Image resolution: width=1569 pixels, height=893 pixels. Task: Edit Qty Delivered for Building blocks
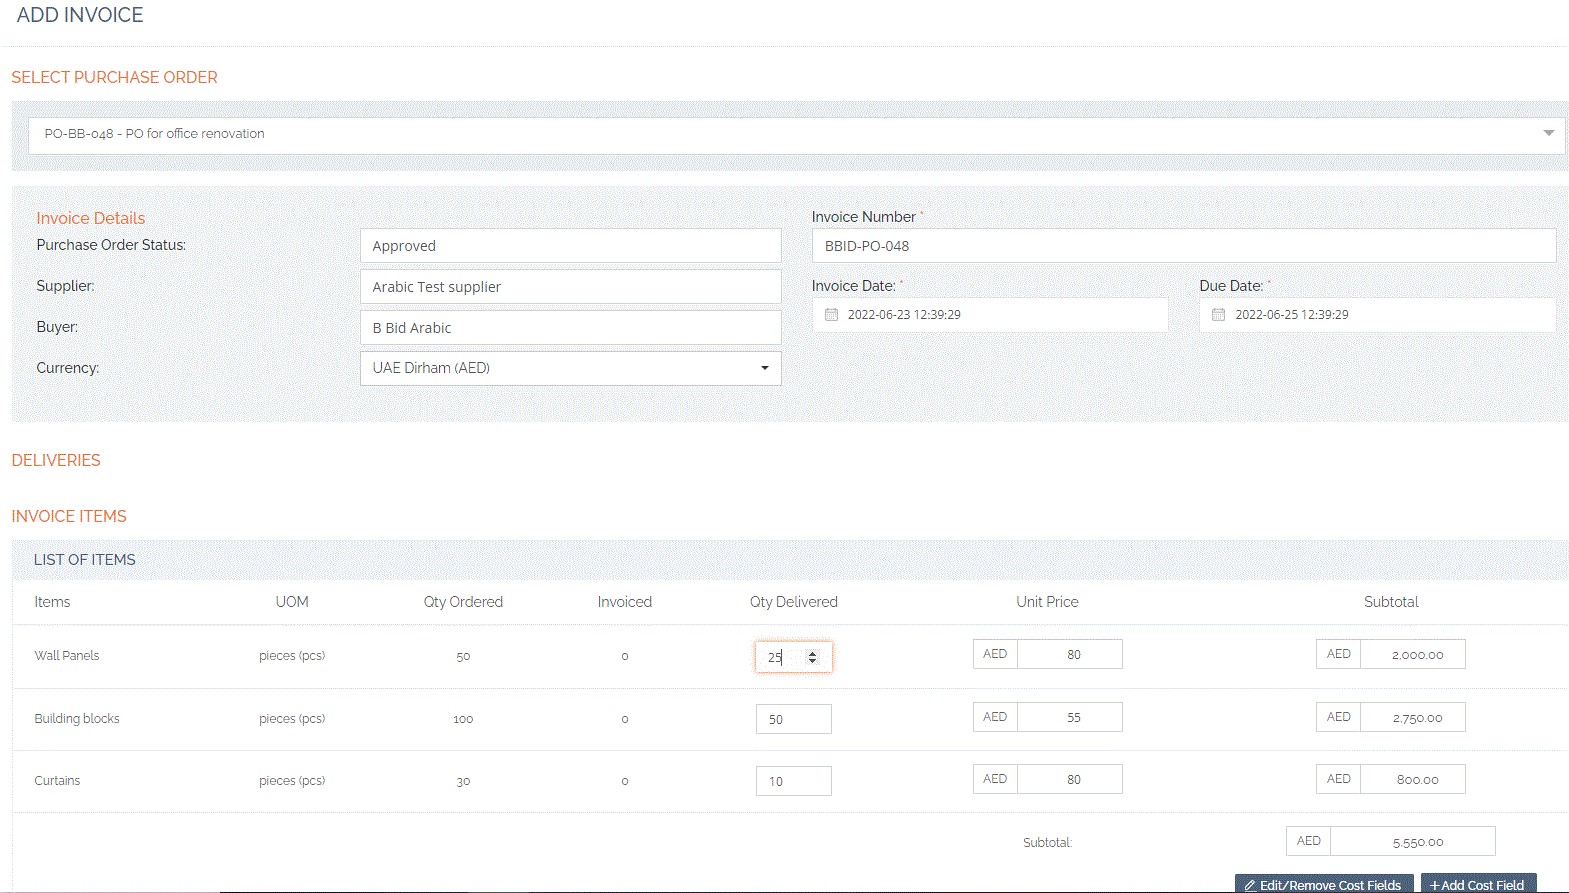click(793, 719)
